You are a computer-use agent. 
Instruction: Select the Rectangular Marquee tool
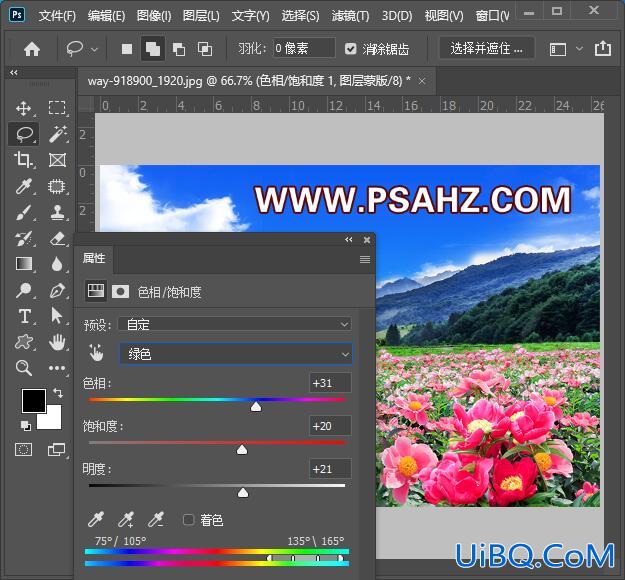click(57, 108)
